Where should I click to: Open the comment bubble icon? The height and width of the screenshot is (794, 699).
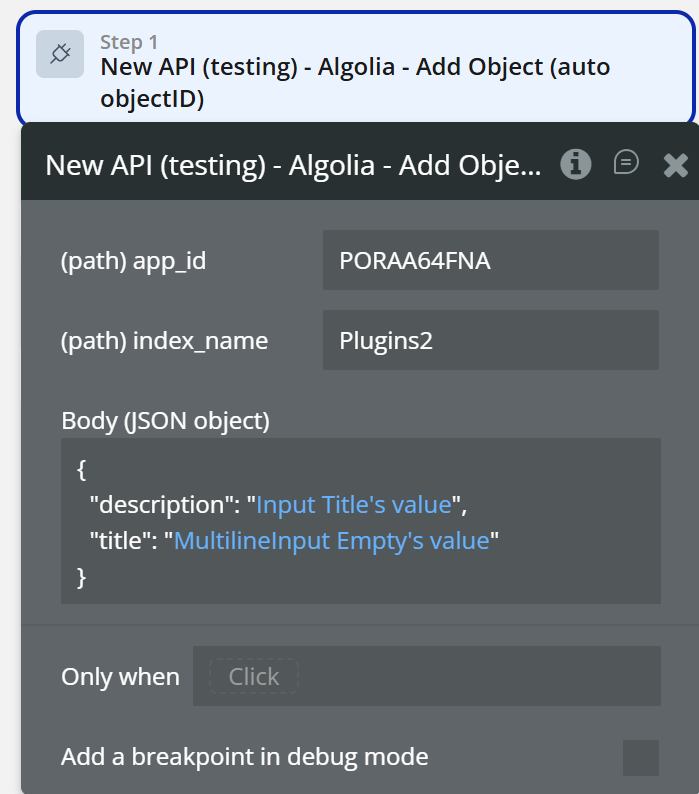coord(626,163)
